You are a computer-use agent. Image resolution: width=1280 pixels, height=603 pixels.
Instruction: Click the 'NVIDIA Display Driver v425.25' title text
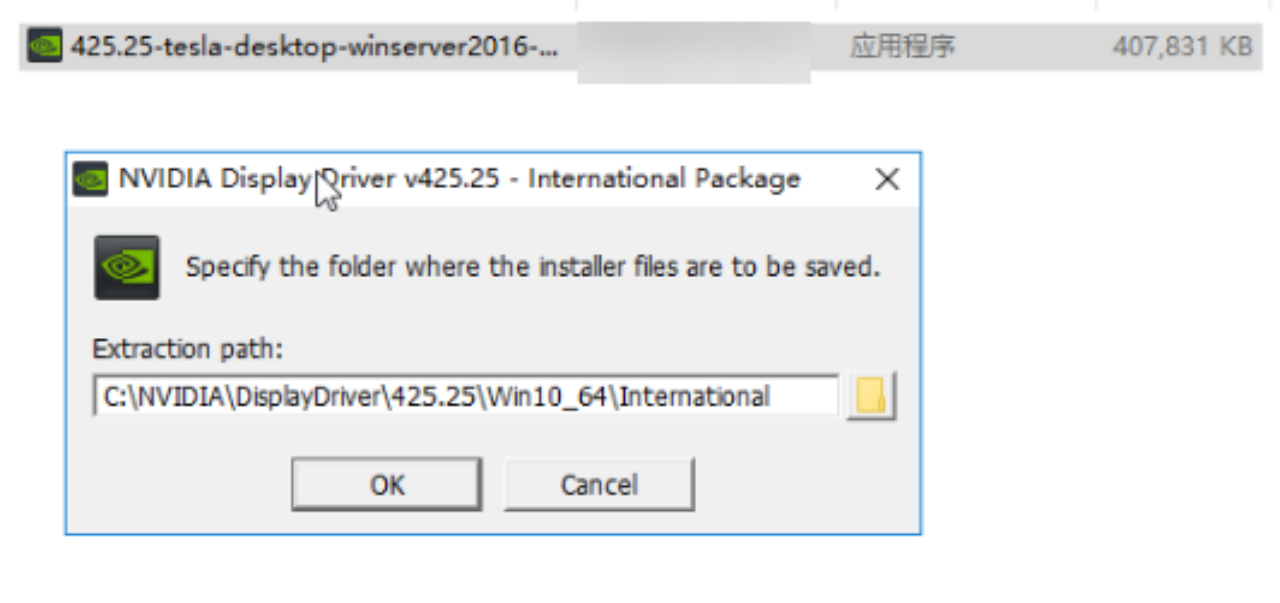[x=308, y=179]
